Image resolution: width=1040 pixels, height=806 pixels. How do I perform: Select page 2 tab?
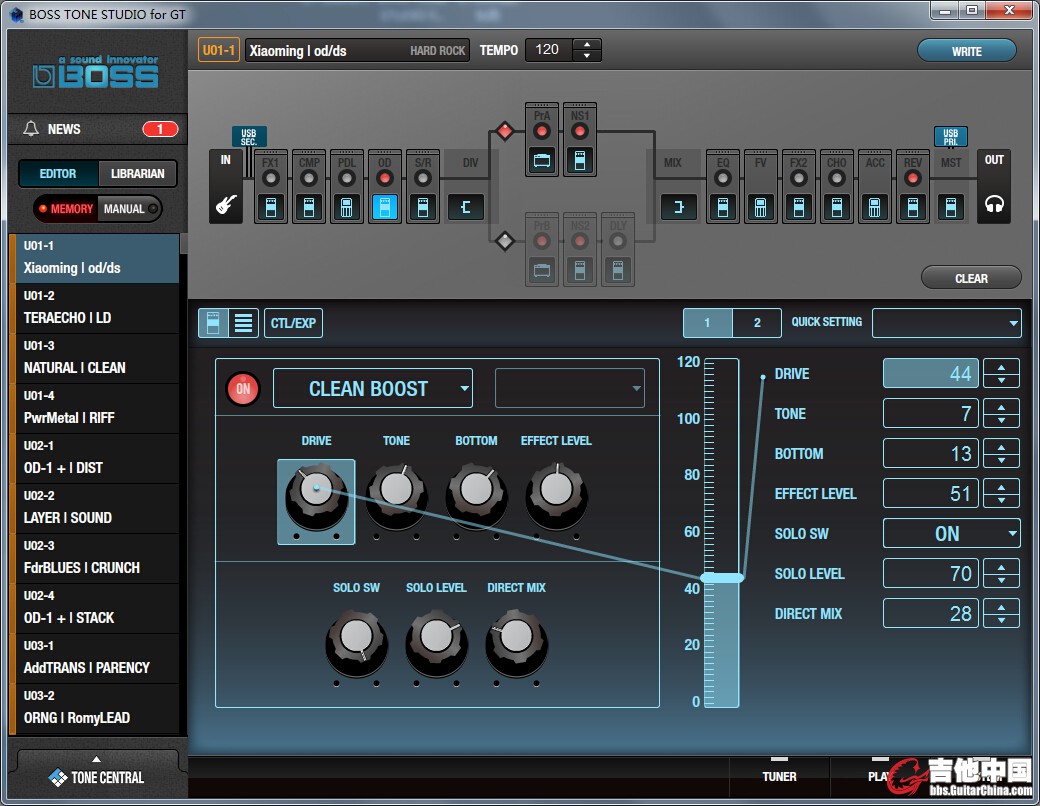[x=757, y=323]
